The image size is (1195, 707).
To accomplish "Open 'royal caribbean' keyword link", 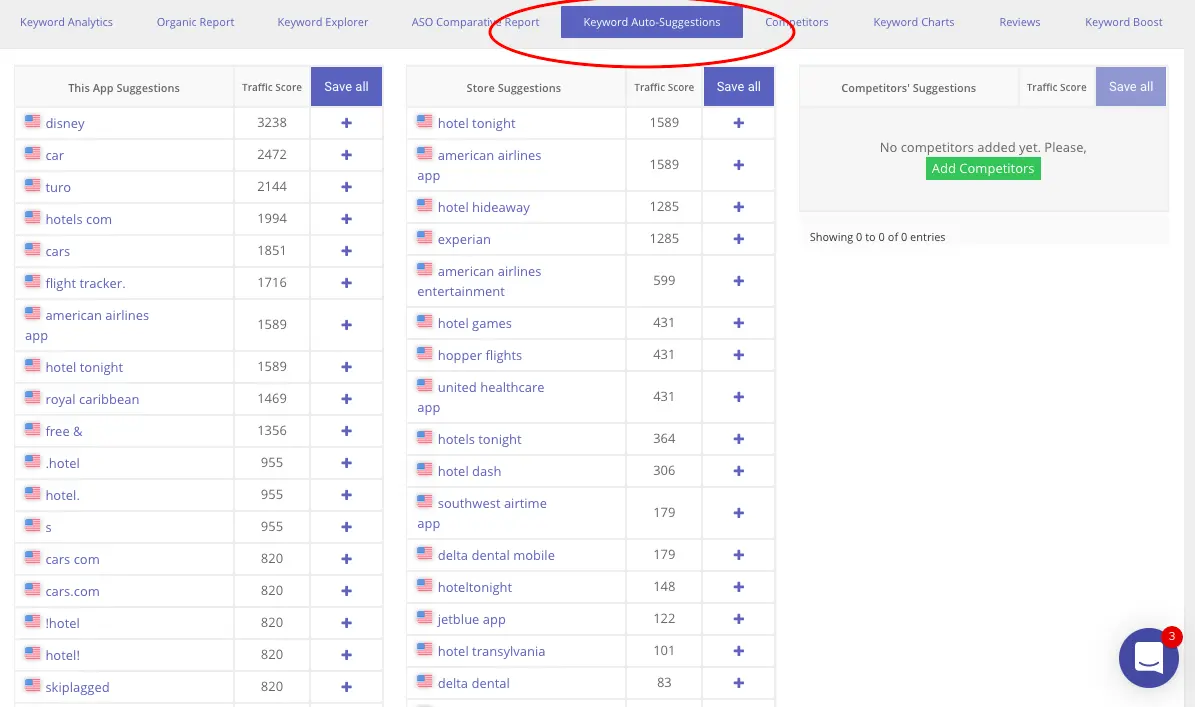I will (92, 399).
